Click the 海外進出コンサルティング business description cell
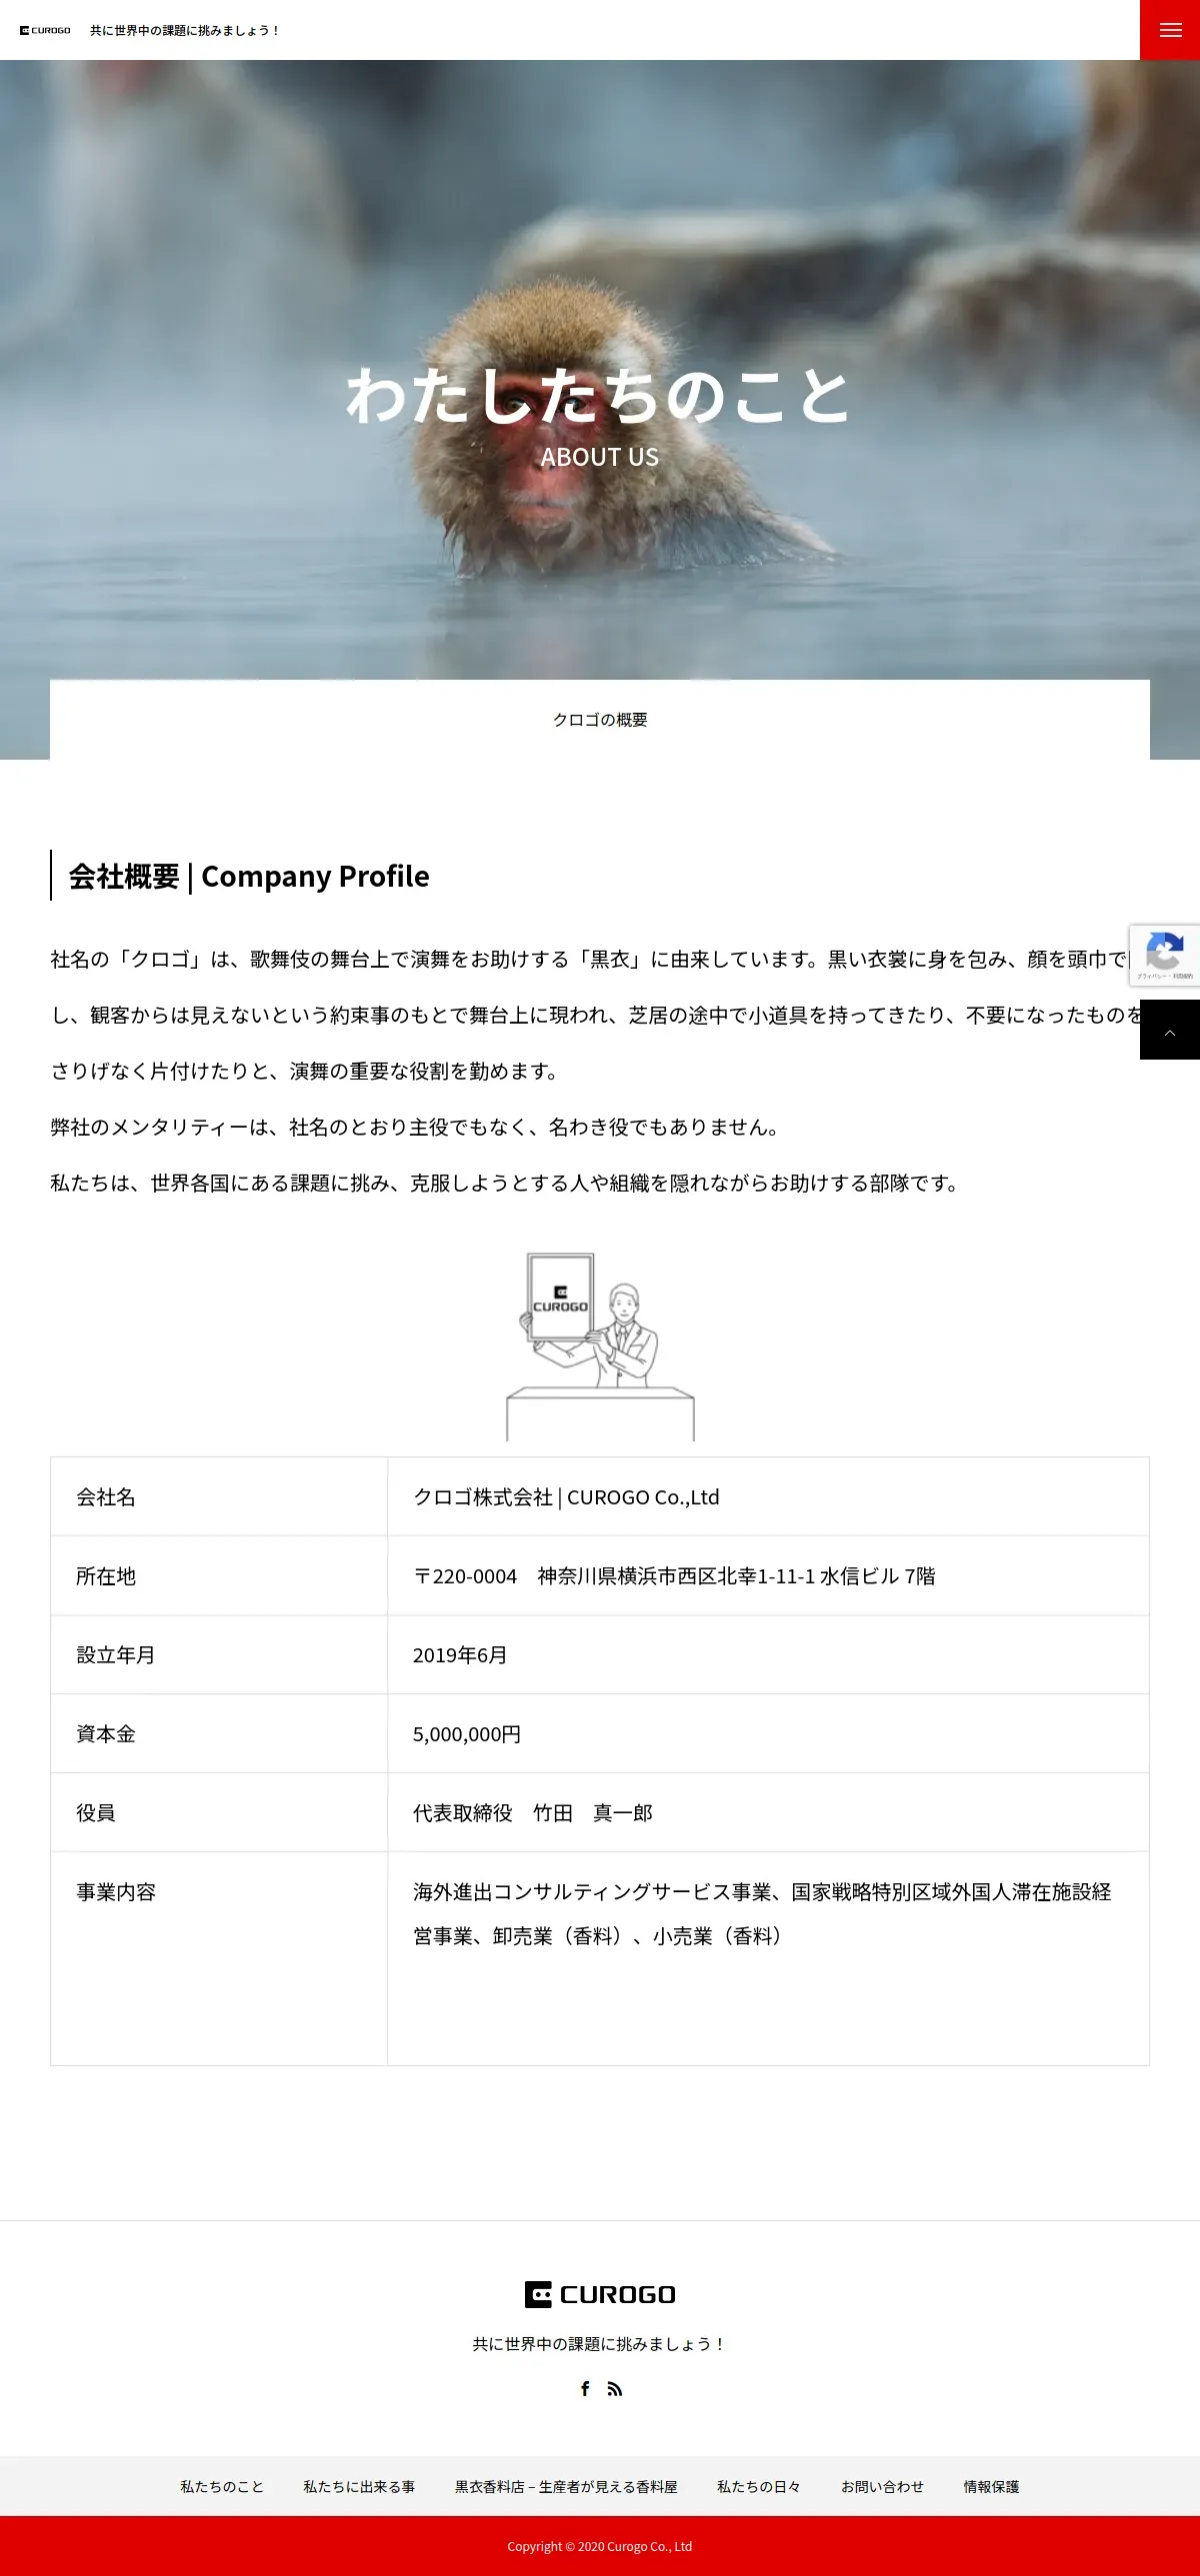Screen dimensions: 1200x2576 (x=768, y=1959)
